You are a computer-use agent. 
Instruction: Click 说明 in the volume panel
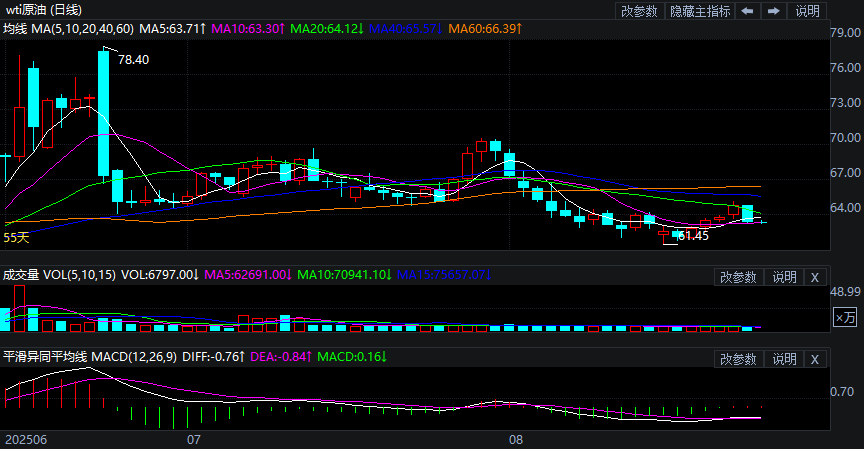point(784,277)
